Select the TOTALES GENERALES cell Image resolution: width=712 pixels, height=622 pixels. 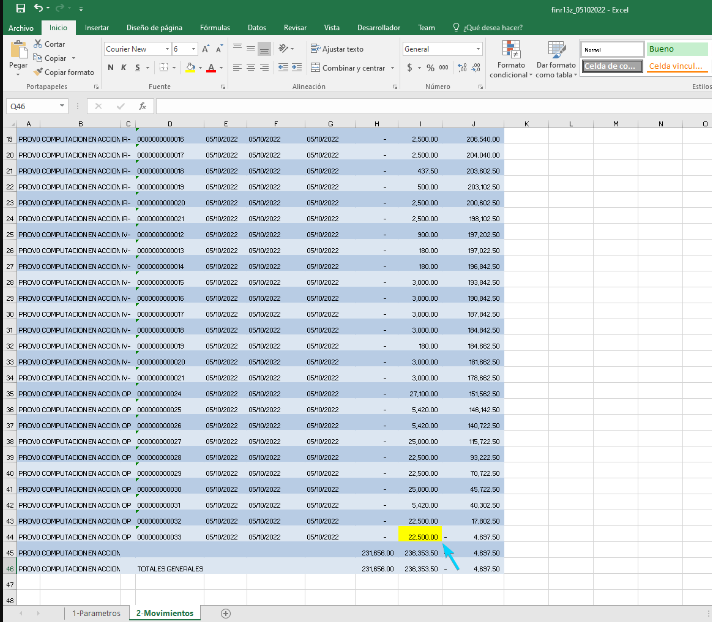170,568
